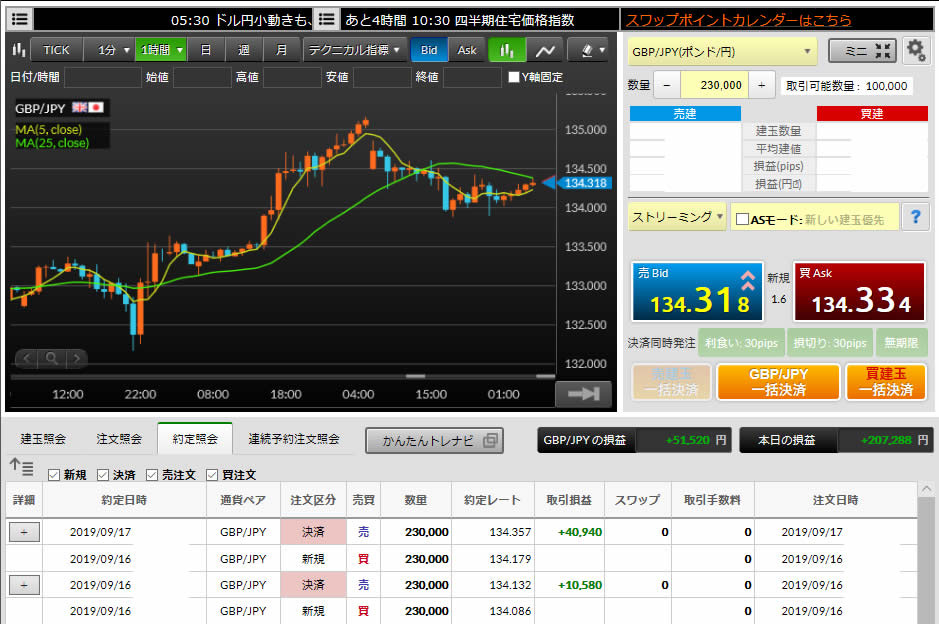Viewport: 939px width, 624px height.
Task: Toggle 損切り 30pips setting
Action: tap(830, 343)
